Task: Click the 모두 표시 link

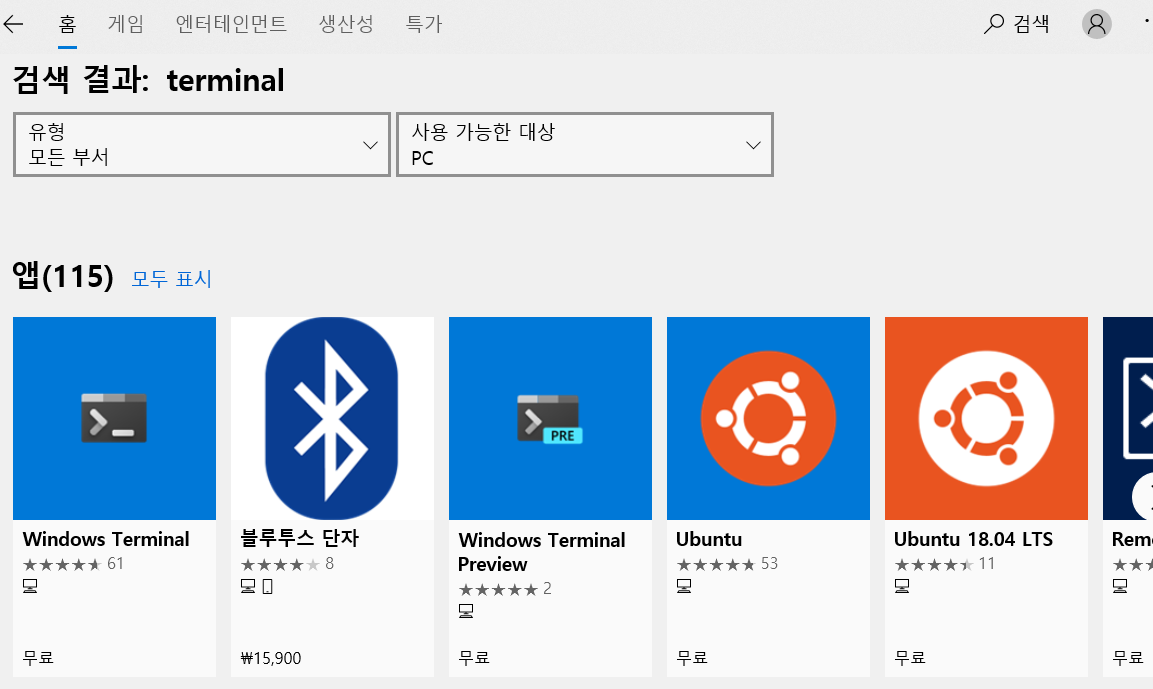Action: 171,279
